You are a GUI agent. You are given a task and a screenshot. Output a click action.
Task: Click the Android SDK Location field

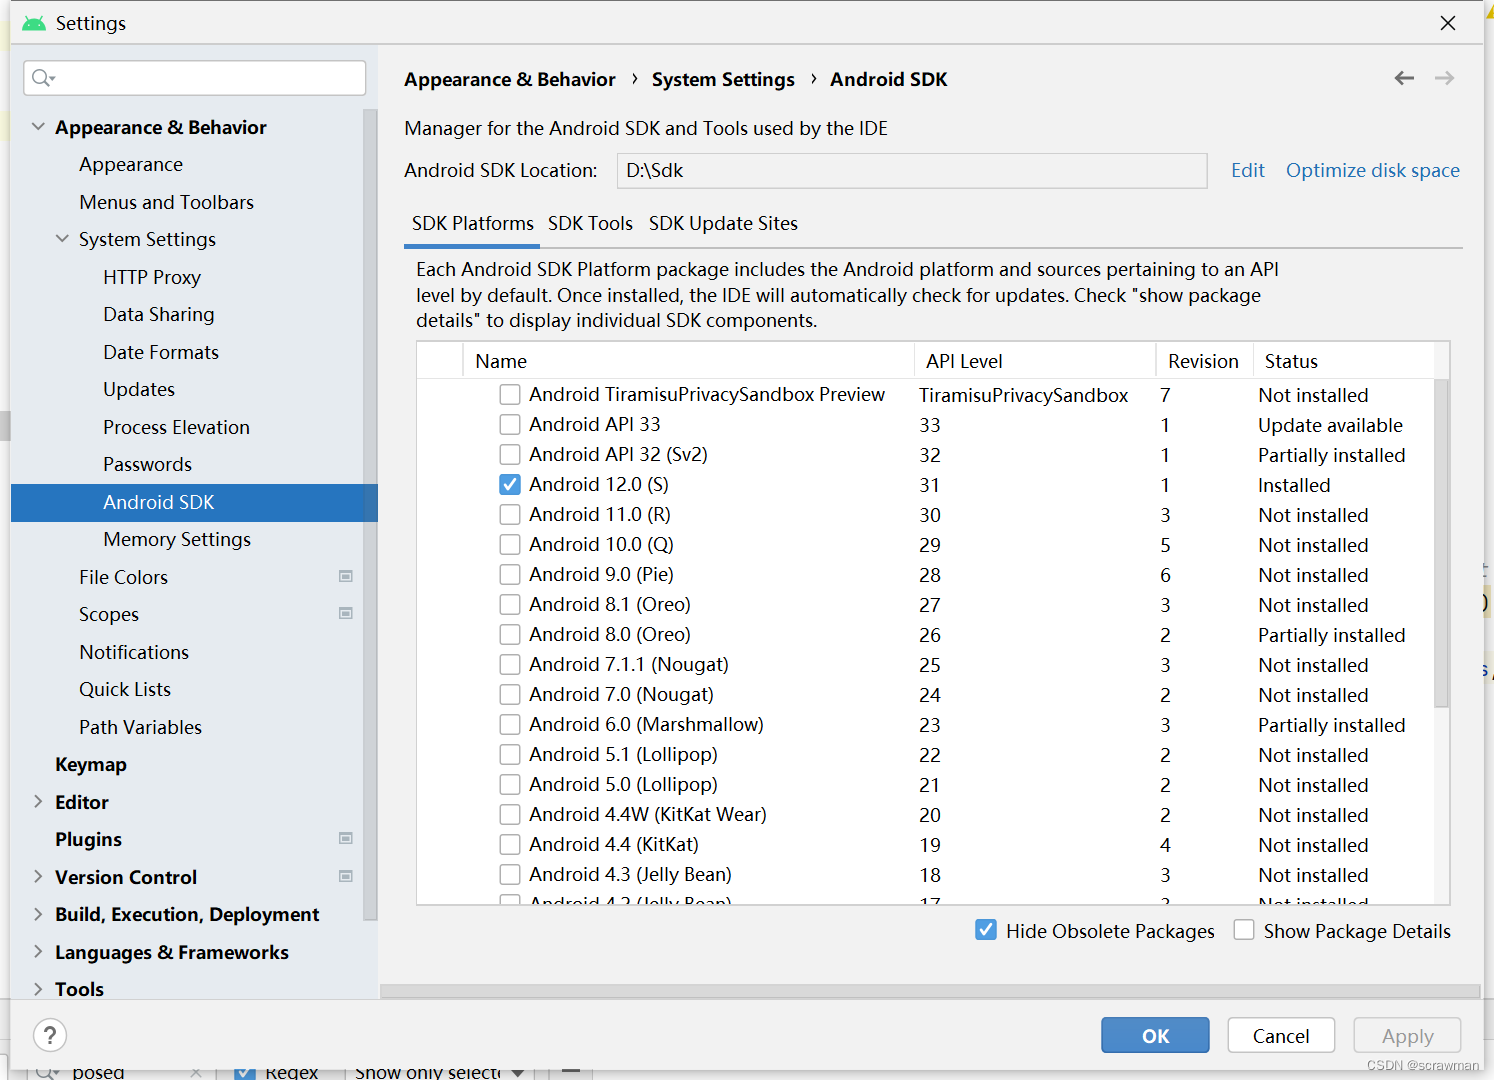pos(912,170)
